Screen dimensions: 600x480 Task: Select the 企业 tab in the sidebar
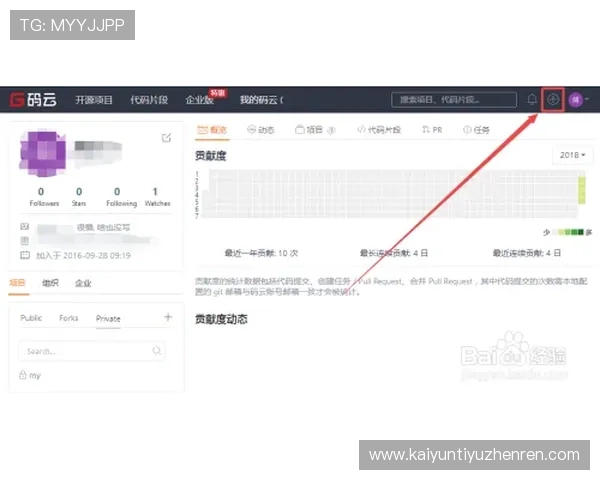click(x=83, y=283)
